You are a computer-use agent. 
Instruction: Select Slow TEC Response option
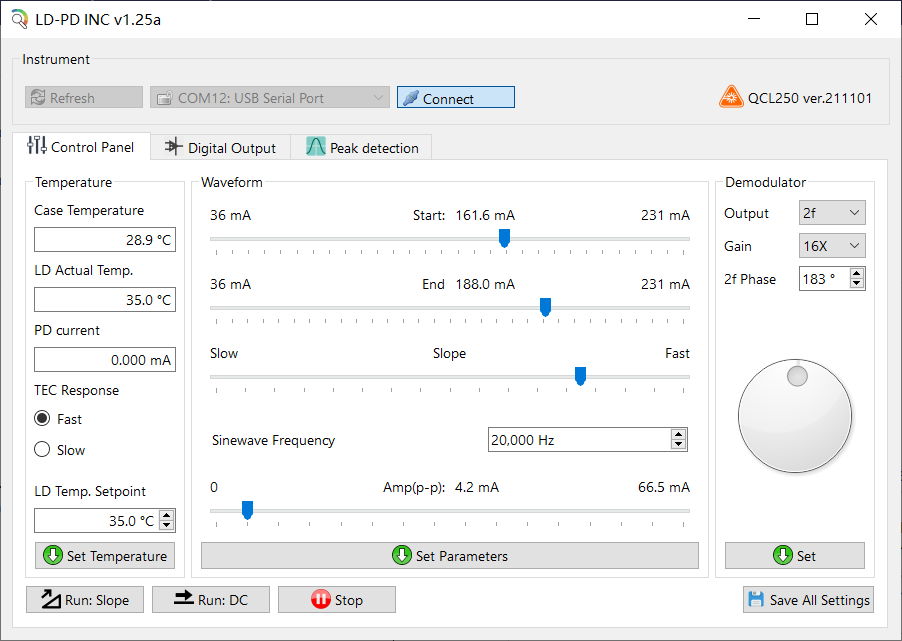pos(42,450)
